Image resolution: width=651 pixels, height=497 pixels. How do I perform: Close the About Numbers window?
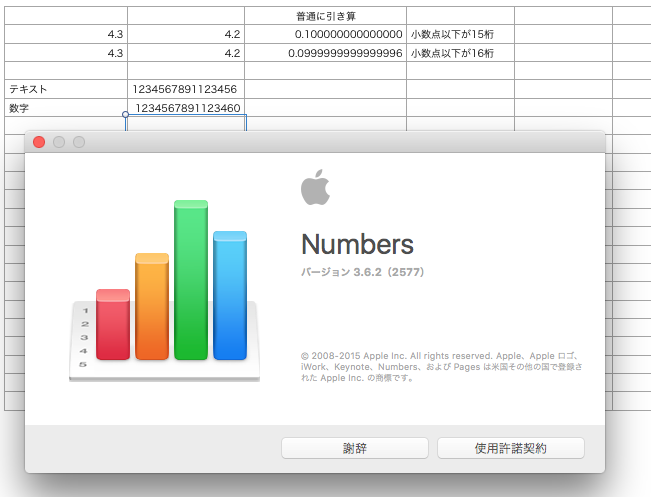pos(39,142)
